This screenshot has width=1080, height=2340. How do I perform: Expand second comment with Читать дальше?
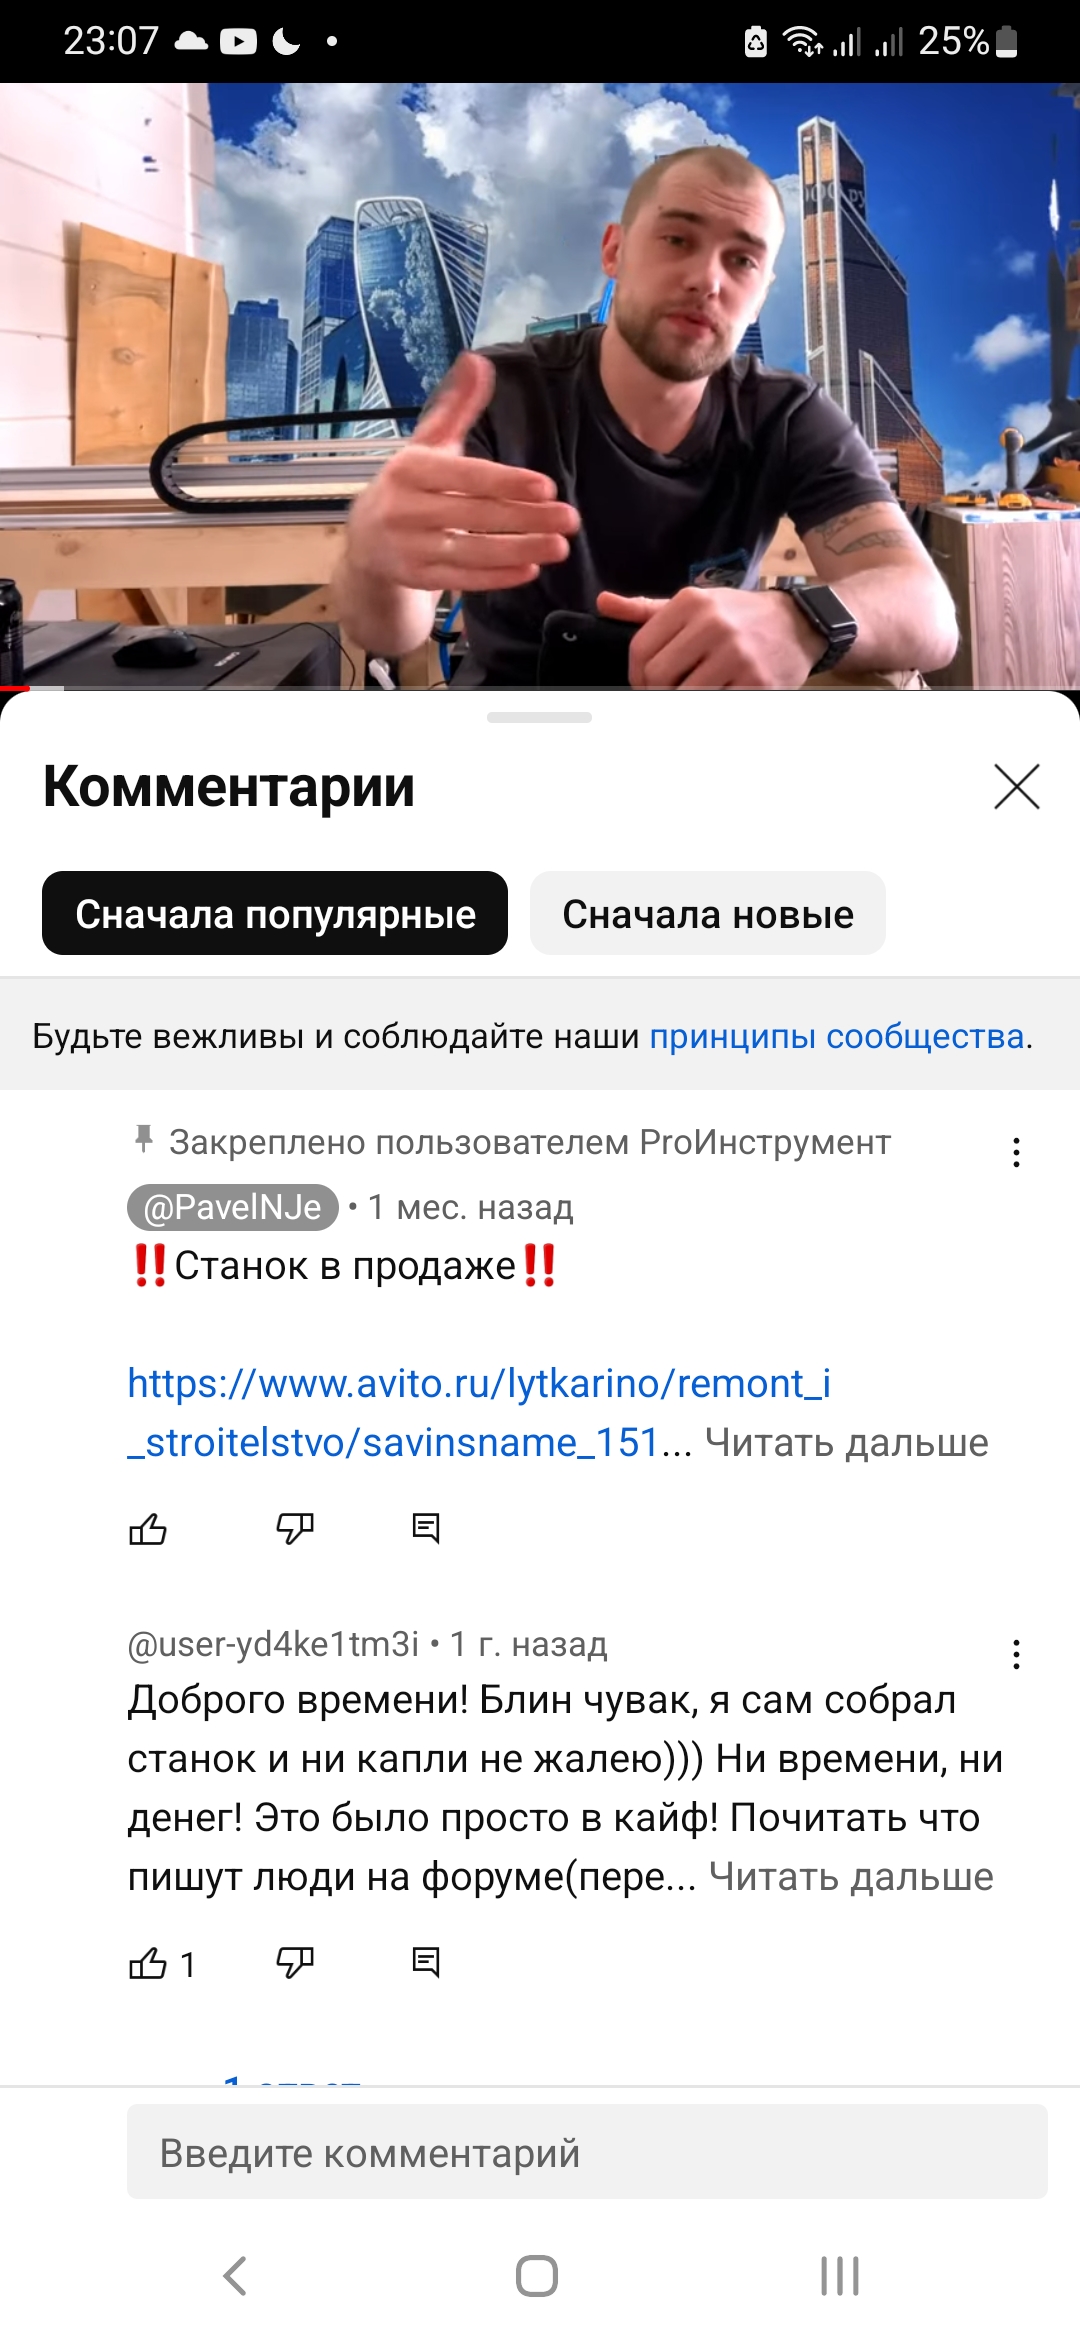851,1877
